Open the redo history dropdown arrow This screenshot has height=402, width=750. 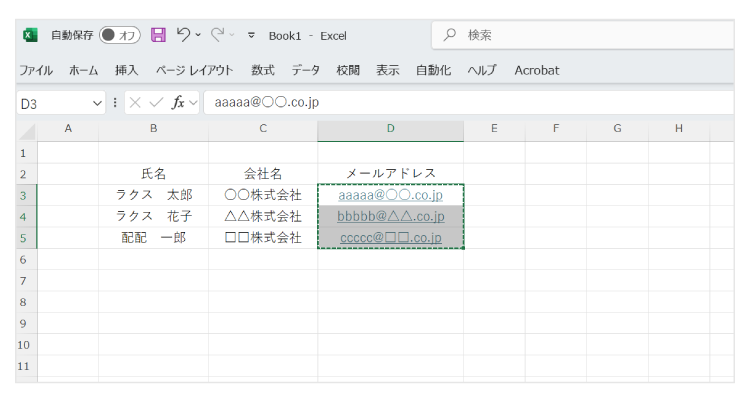pos(232,35)
